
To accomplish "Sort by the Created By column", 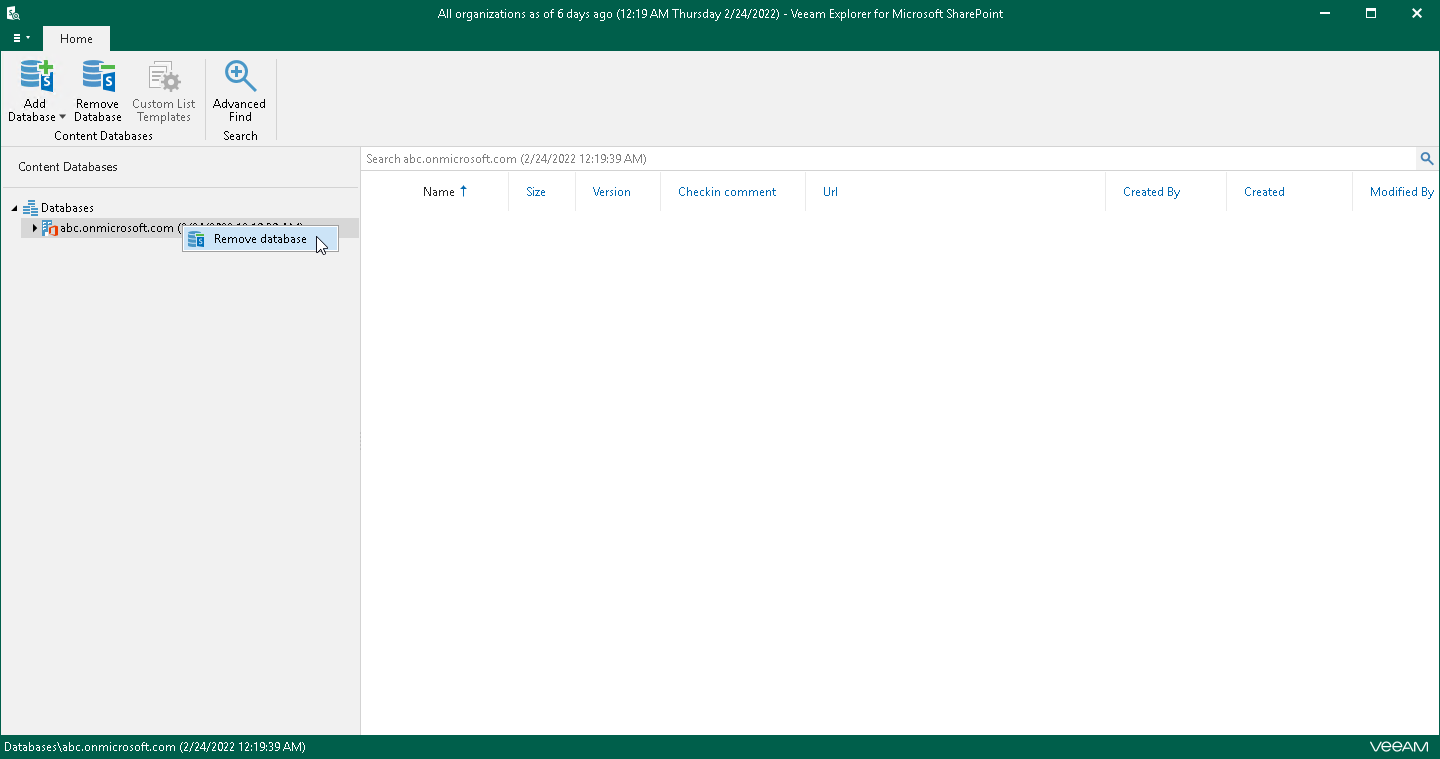I will pyautogui.click(x=1151, y=192).
